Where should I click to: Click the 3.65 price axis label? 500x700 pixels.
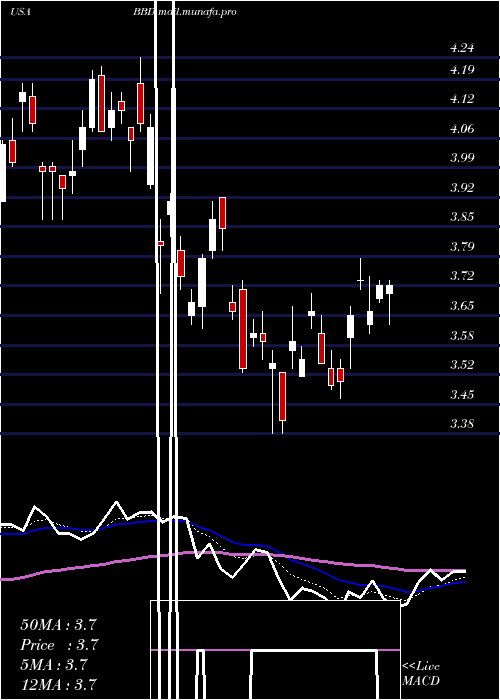462,306
